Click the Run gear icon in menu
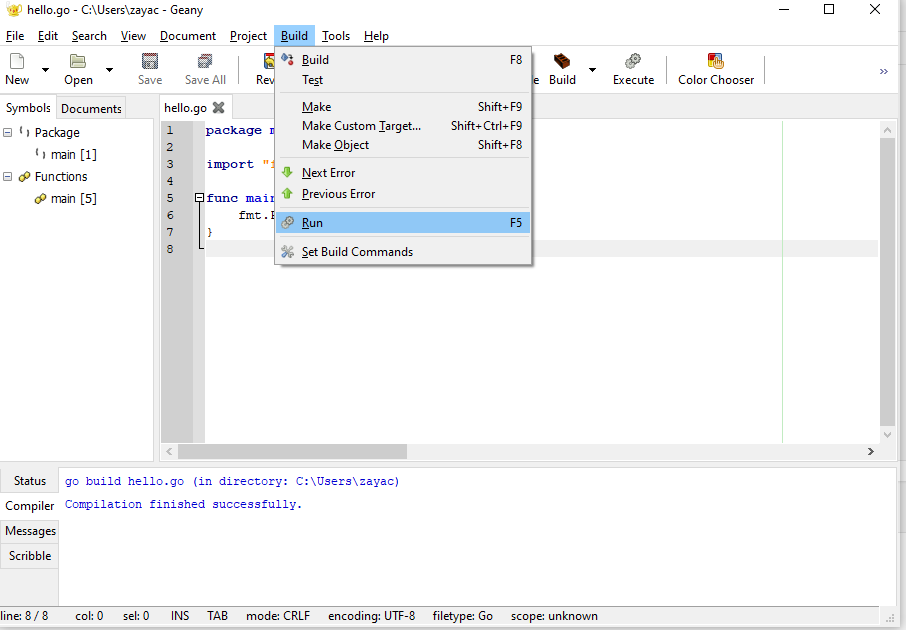 tap(287, 223)
